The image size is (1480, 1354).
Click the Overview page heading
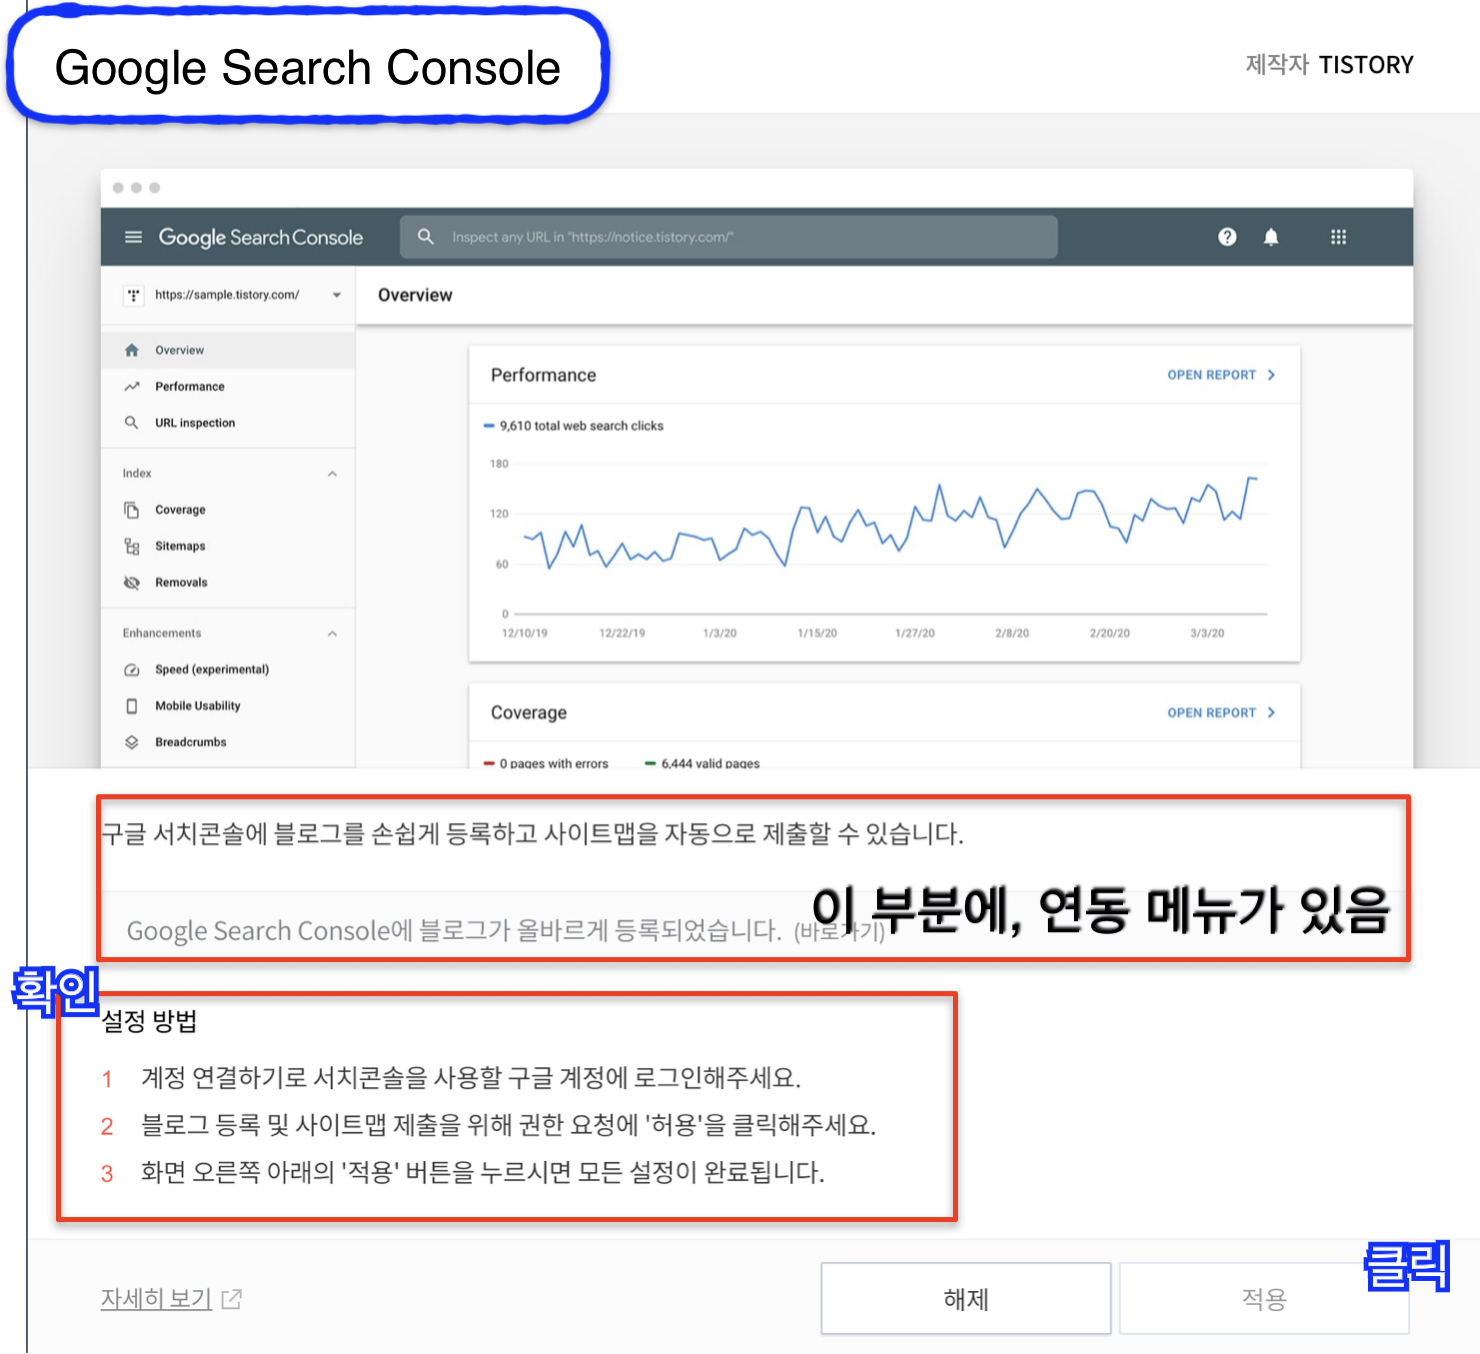point(415,295)
